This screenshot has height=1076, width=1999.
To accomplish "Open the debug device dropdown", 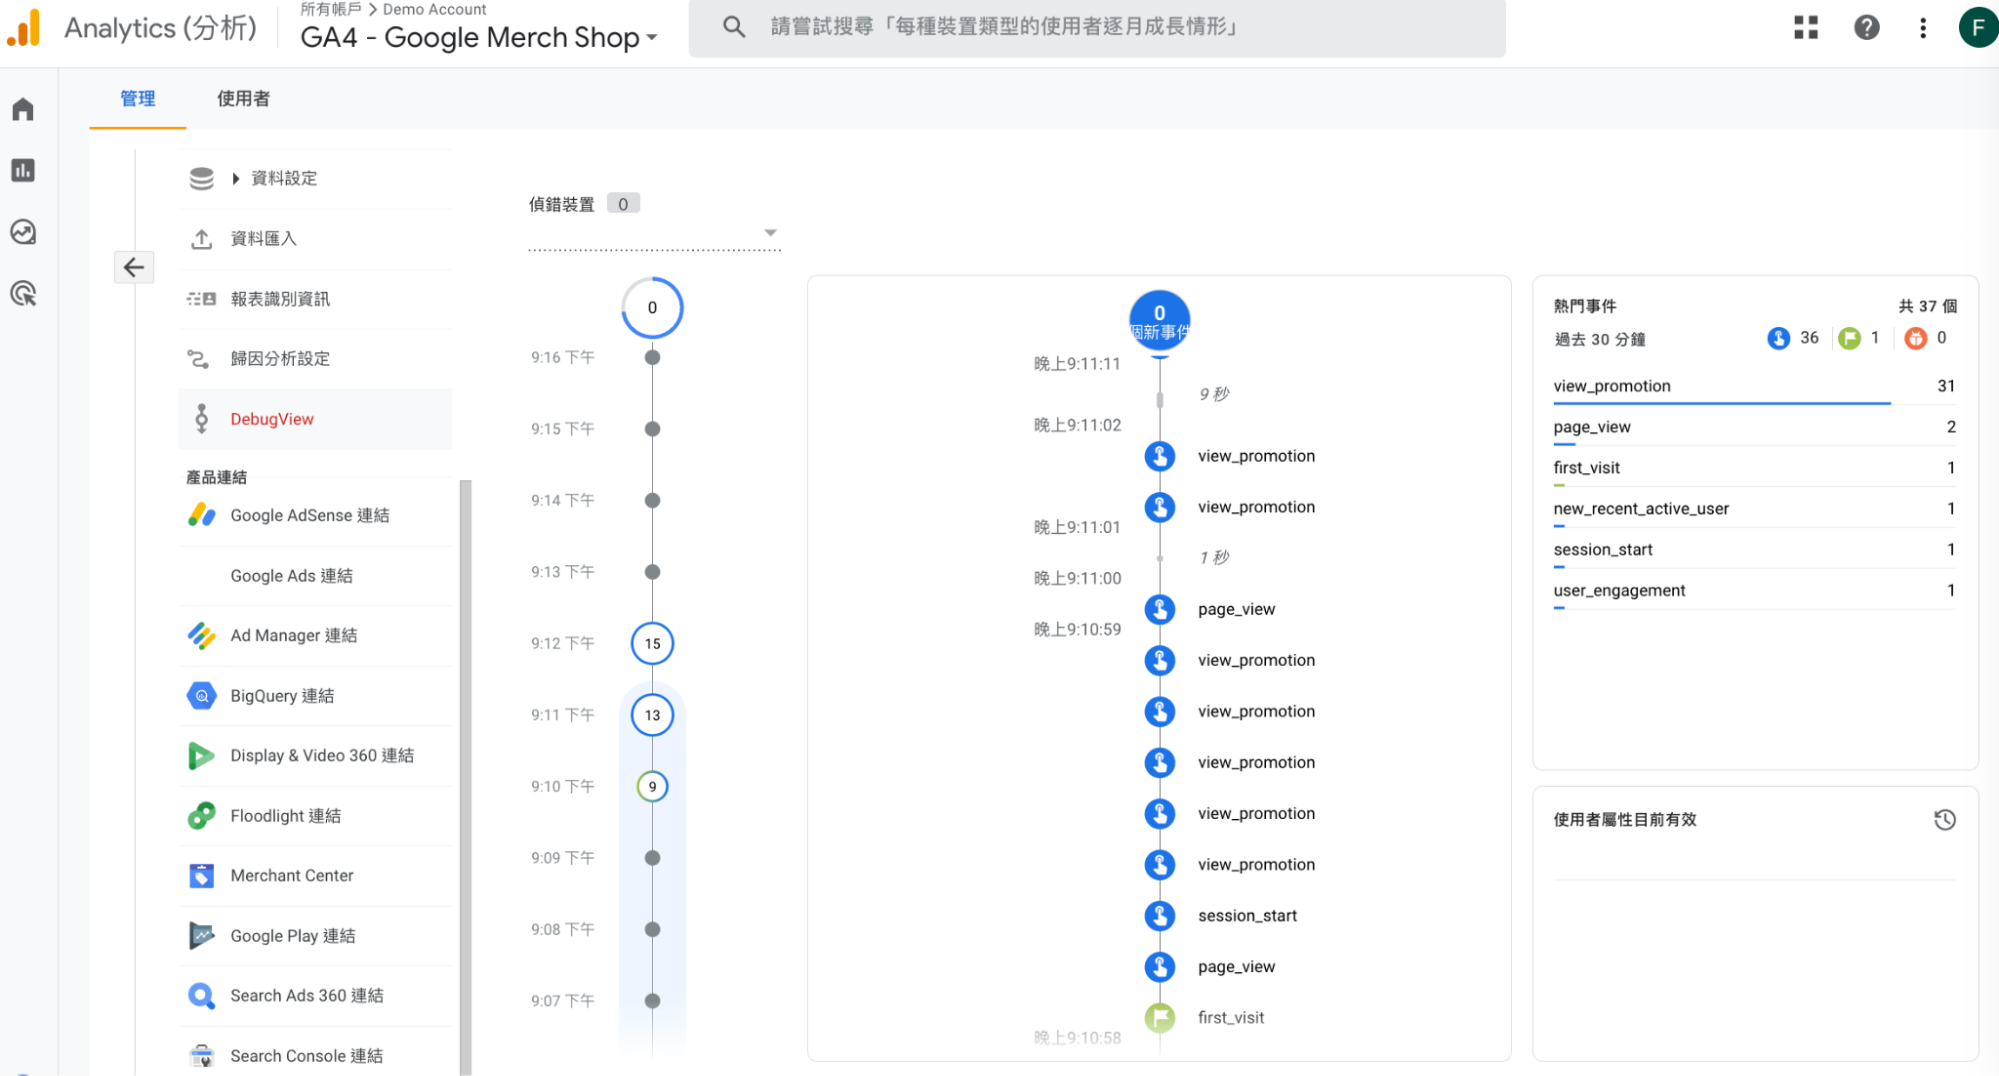I will (654, 233).
